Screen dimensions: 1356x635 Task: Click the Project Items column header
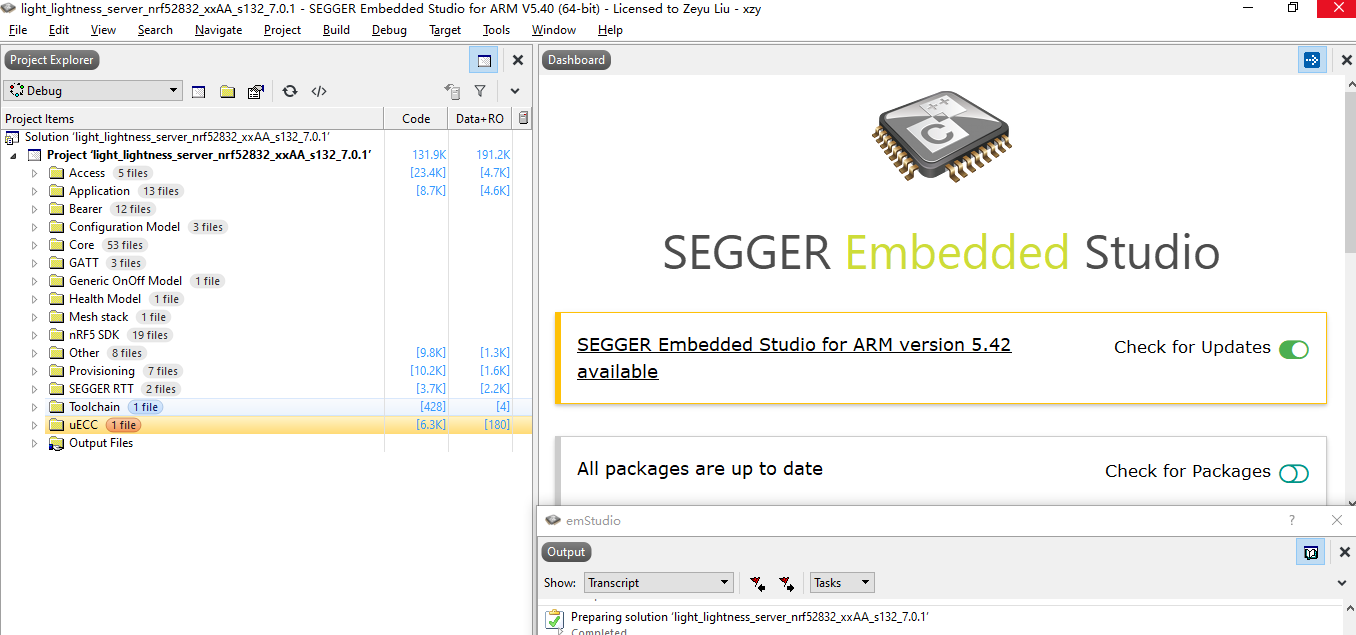point(193,118)
